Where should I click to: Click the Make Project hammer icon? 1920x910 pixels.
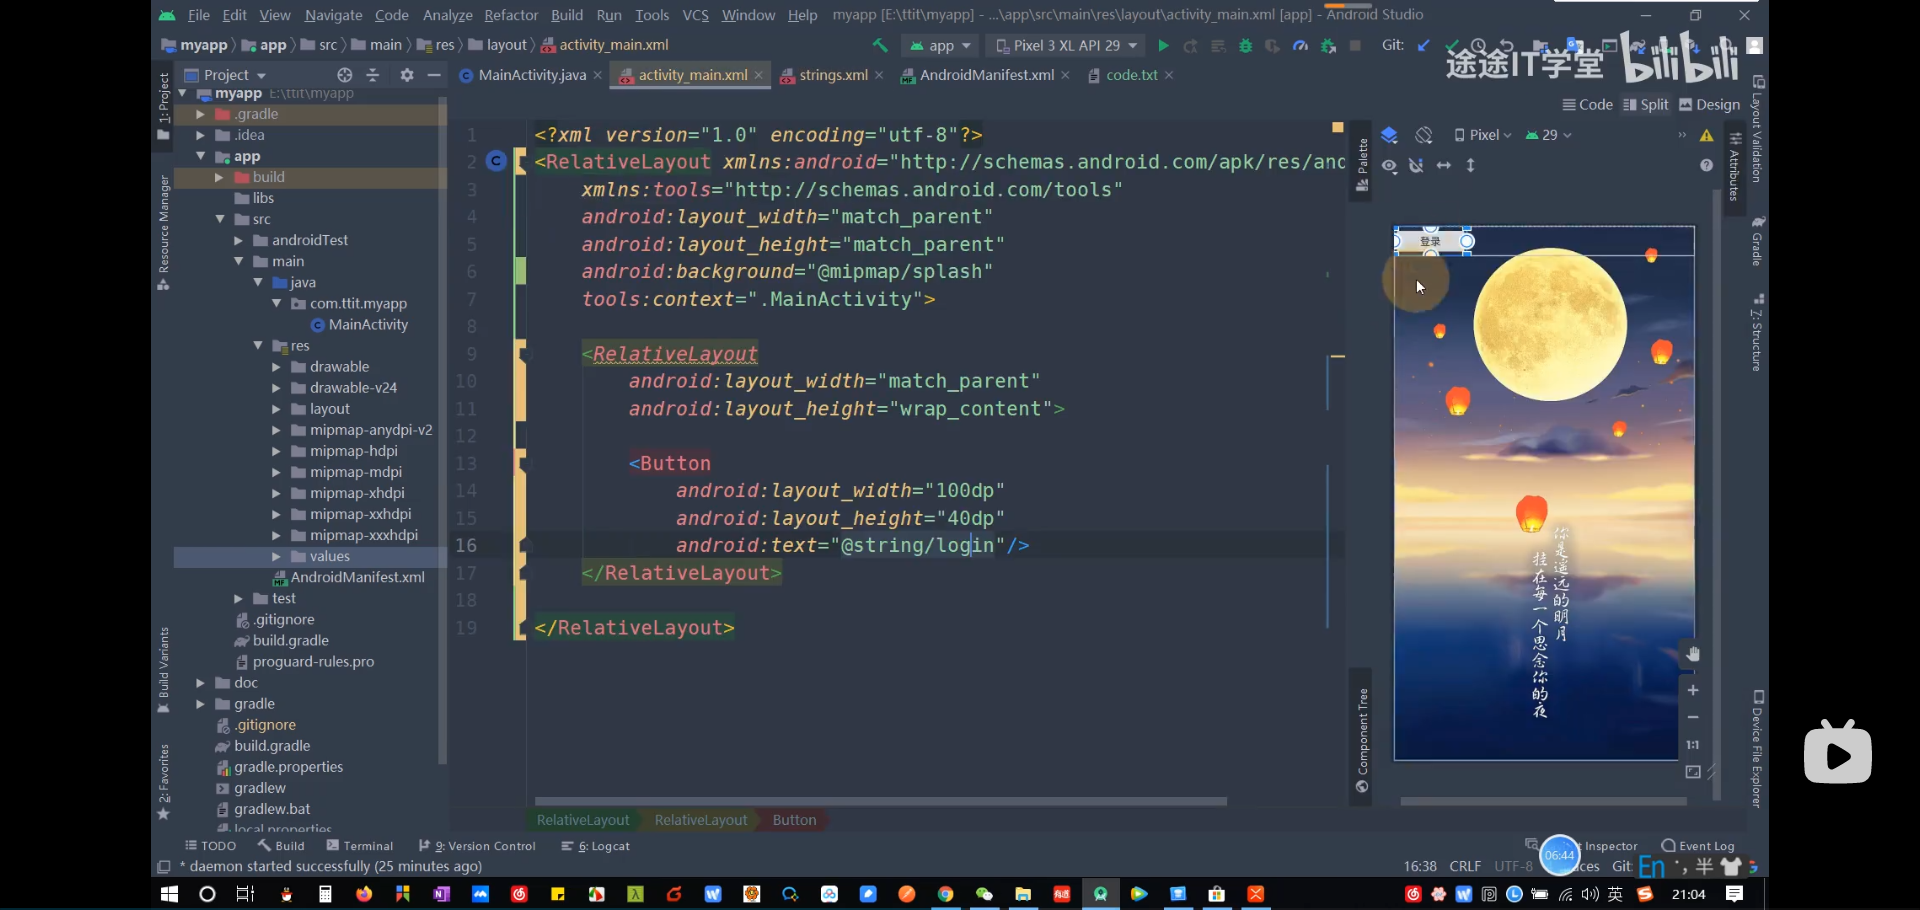[x=880, y=46]
